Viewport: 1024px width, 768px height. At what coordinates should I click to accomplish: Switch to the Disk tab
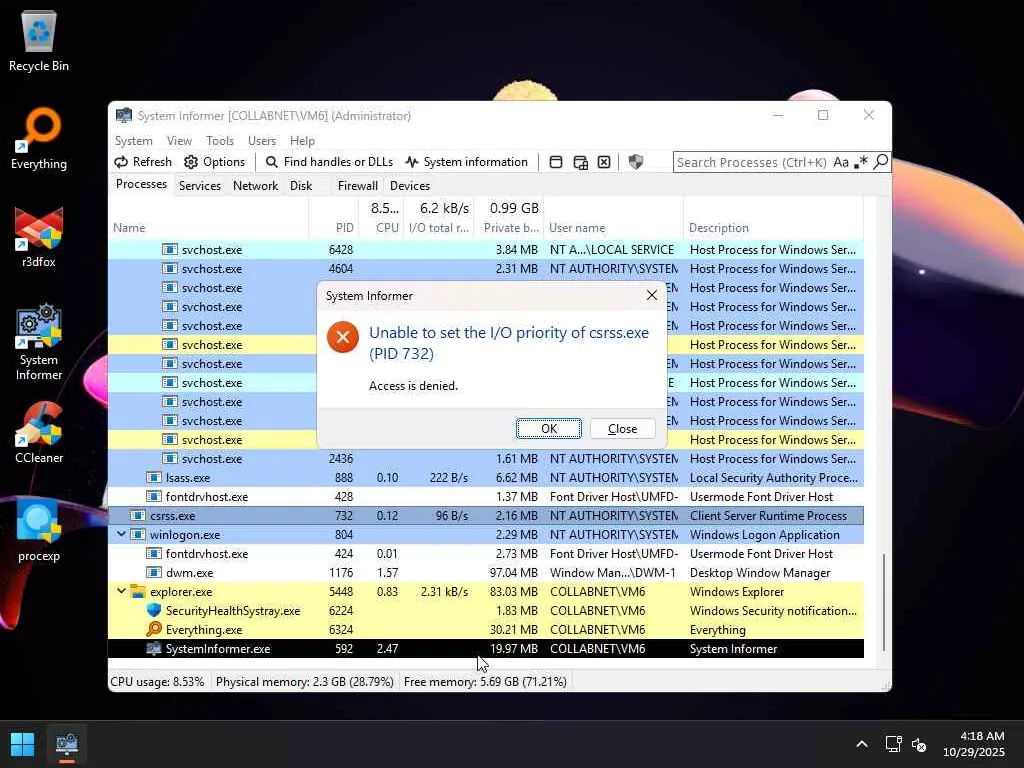point(301,185)
